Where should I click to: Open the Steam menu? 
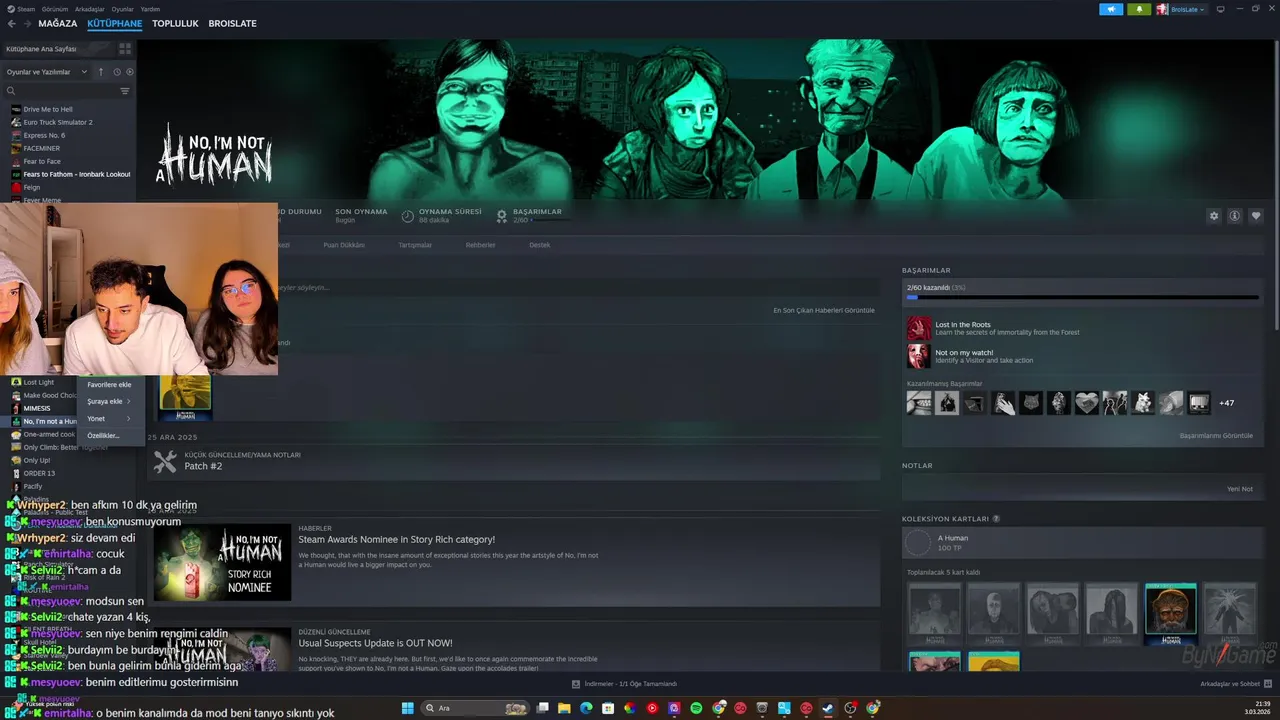[22, 9]
